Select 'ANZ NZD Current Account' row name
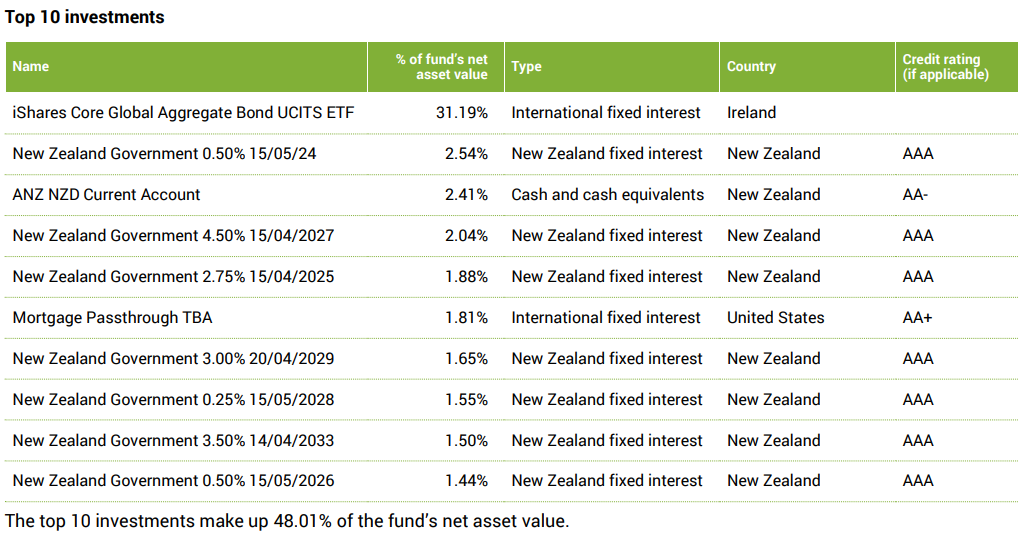 click(106, 195)
